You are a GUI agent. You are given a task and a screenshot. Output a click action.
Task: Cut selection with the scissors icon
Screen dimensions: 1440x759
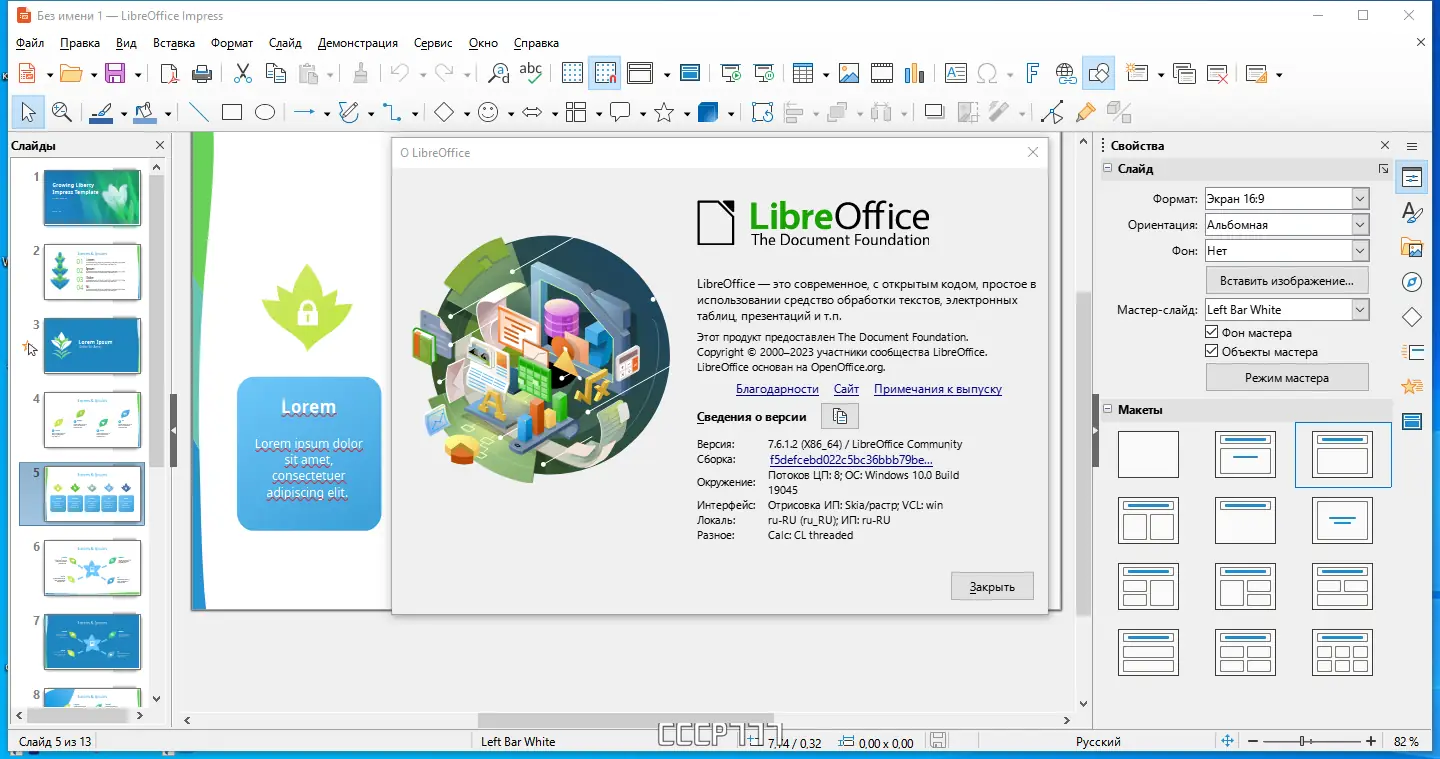243,73
